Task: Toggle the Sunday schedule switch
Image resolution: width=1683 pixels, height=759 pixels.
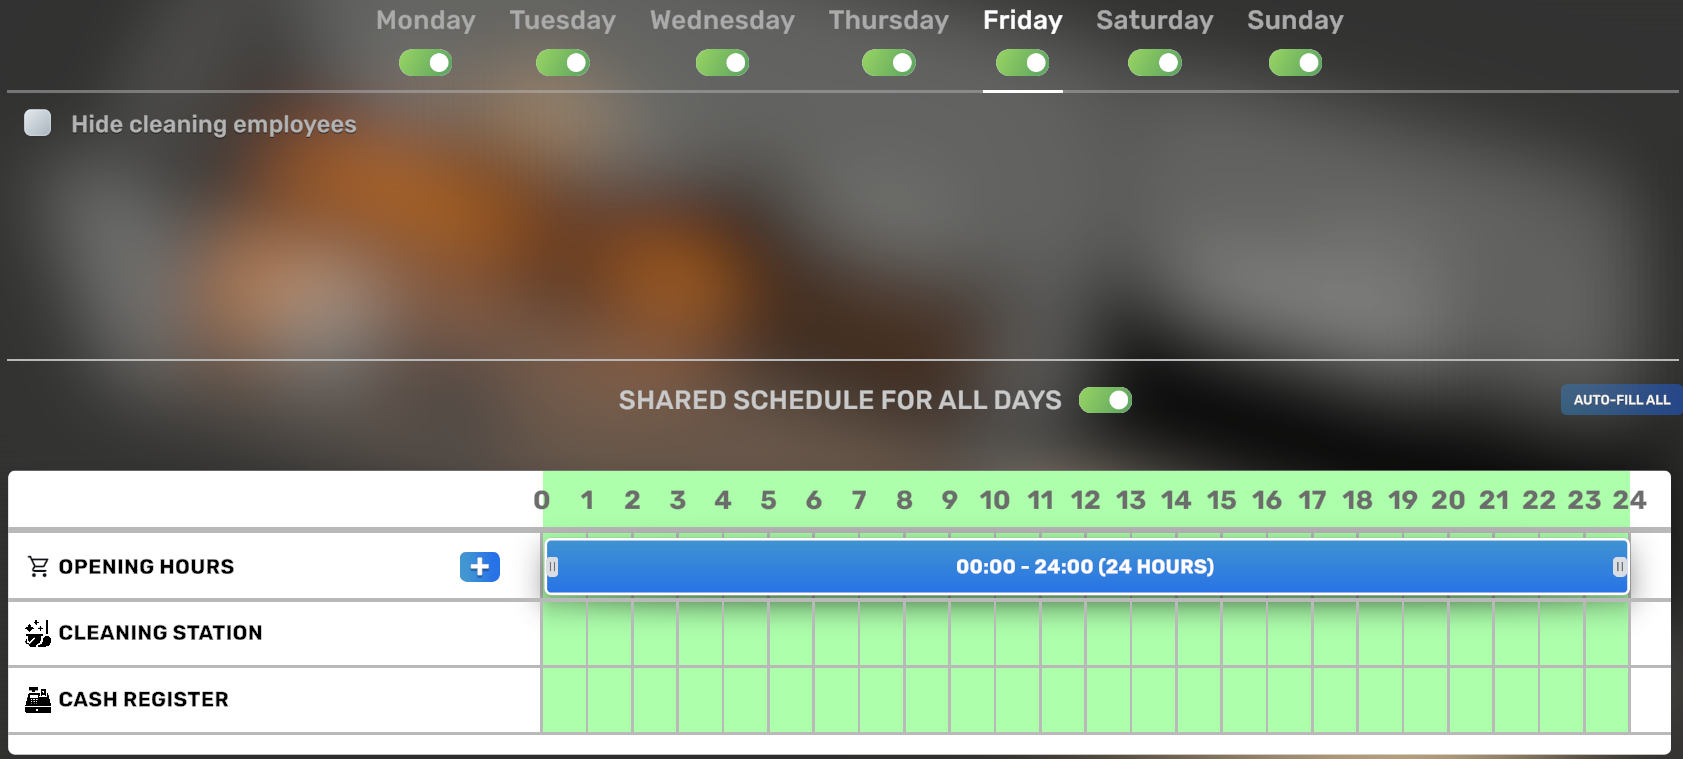Action: click(1295, 63)
